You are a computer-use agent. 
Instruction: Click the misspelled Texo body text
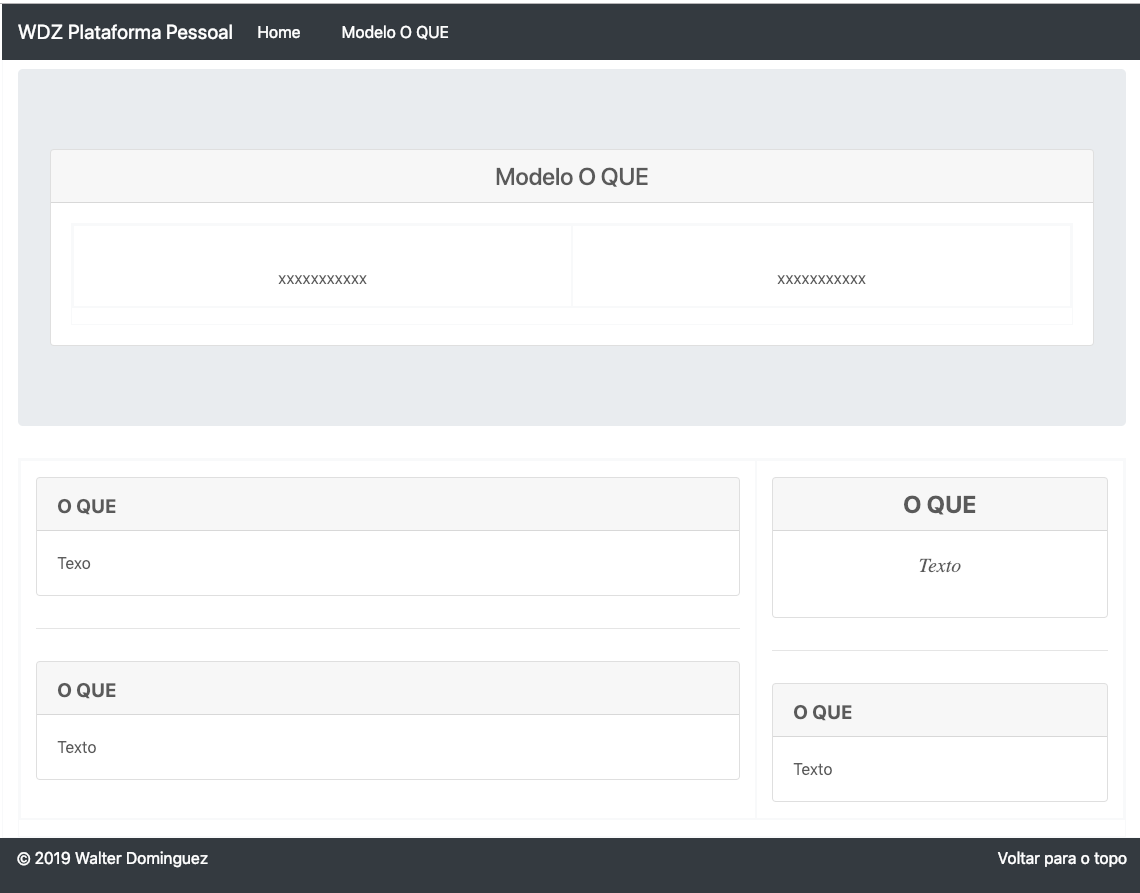click(74, 563)
